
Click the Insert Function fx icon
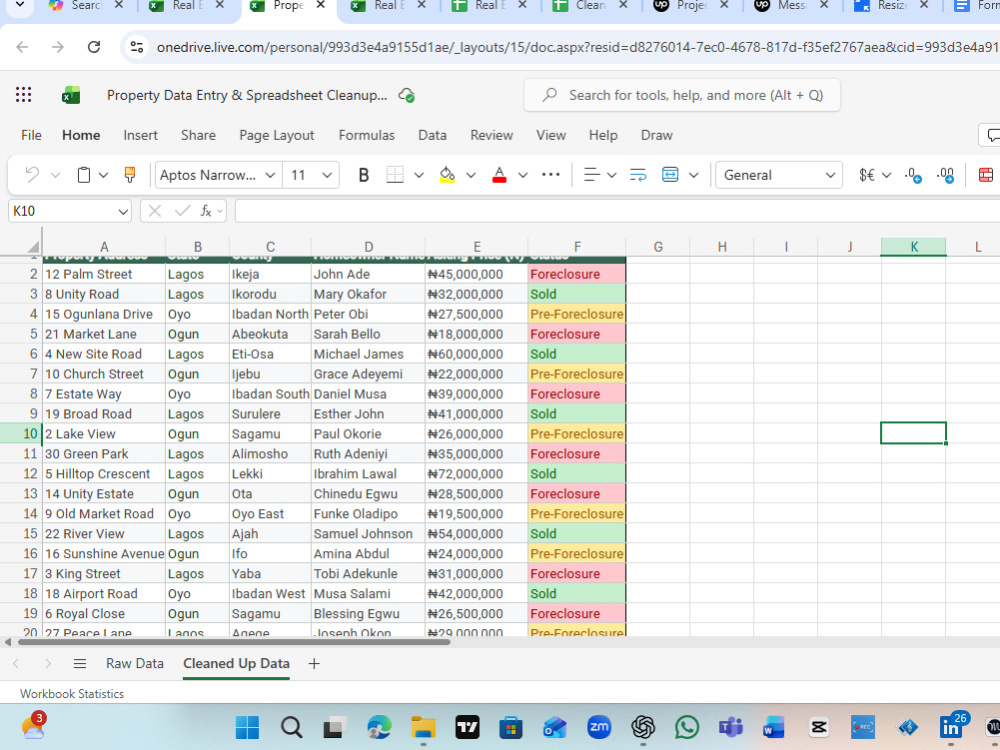[x=205, y=211]
